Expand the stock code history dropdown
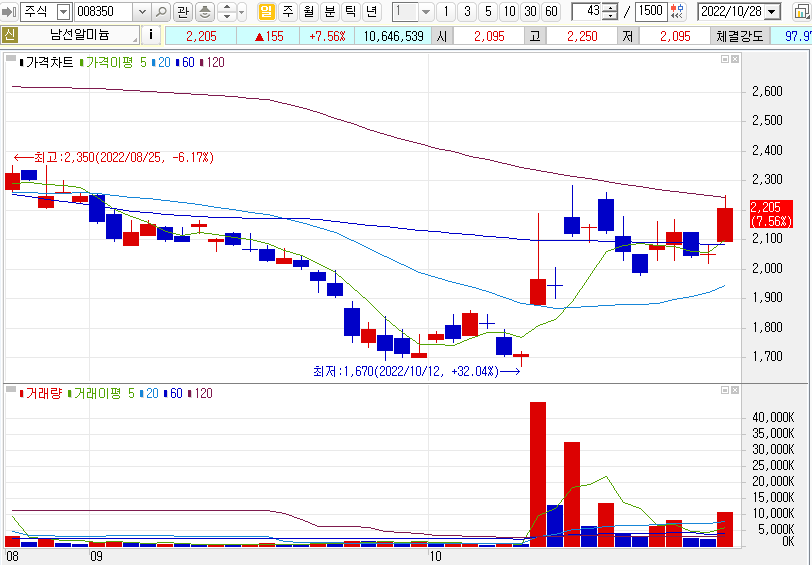 [x=142, y=11]
